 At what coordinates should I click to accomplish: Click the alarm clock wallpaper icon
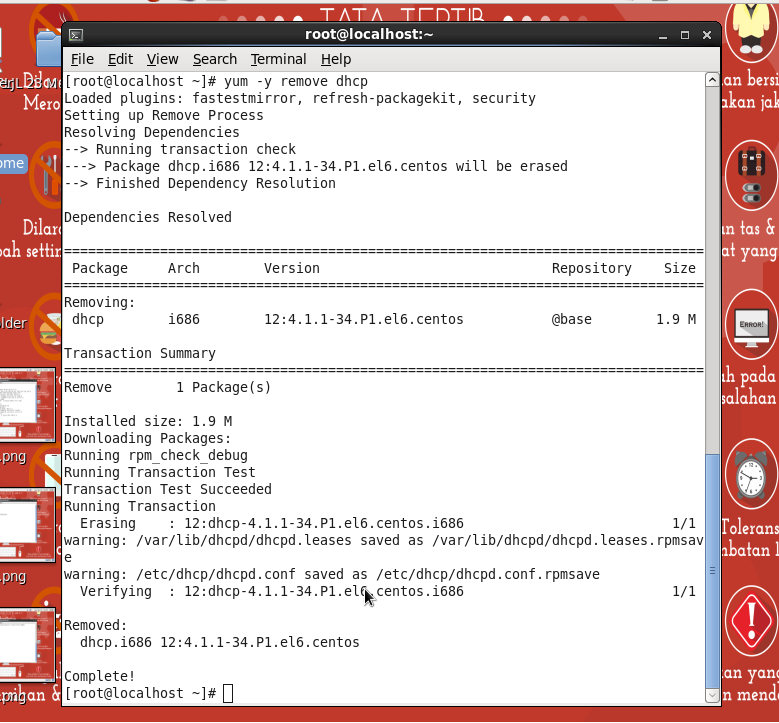[751, 475]
